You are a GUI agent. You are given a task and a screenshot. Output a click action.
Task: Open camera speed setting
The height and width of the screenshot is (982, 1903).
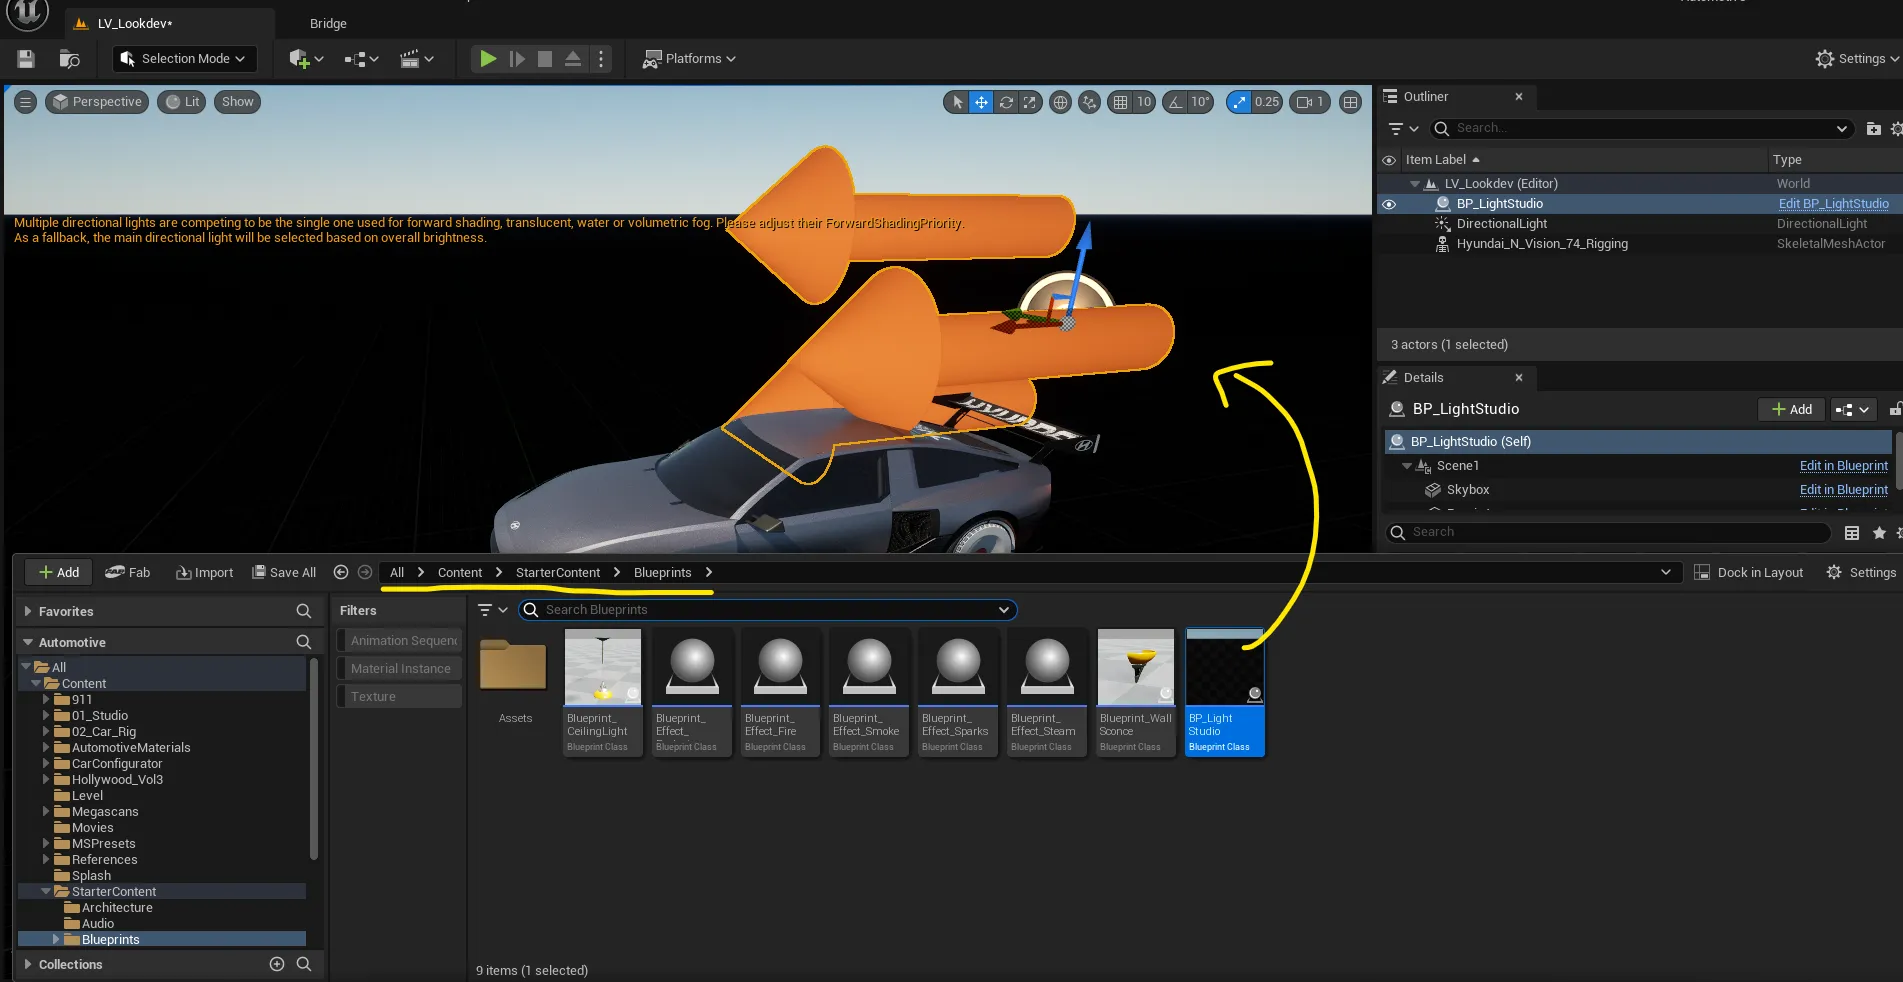click(1309, 102)
